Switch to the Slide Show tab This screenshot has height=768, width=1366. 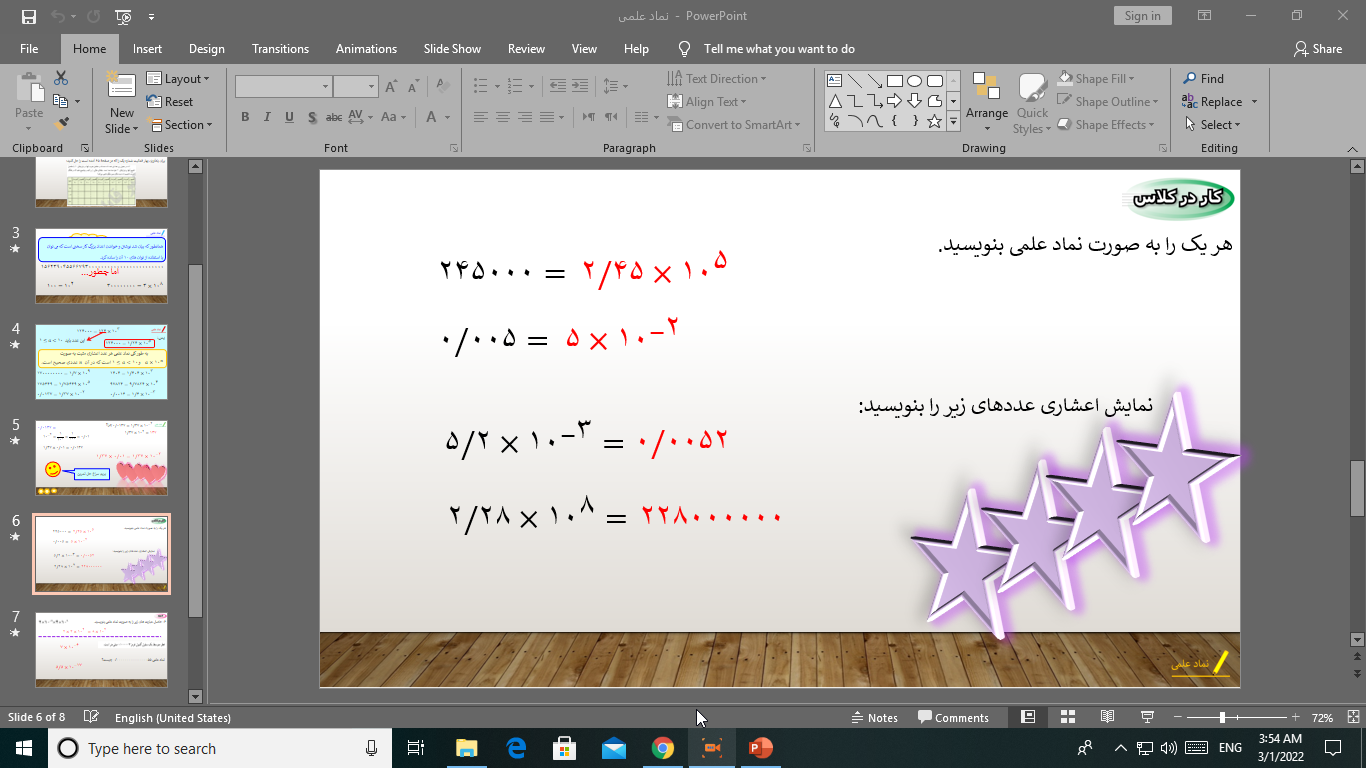(x=452, y=49)
